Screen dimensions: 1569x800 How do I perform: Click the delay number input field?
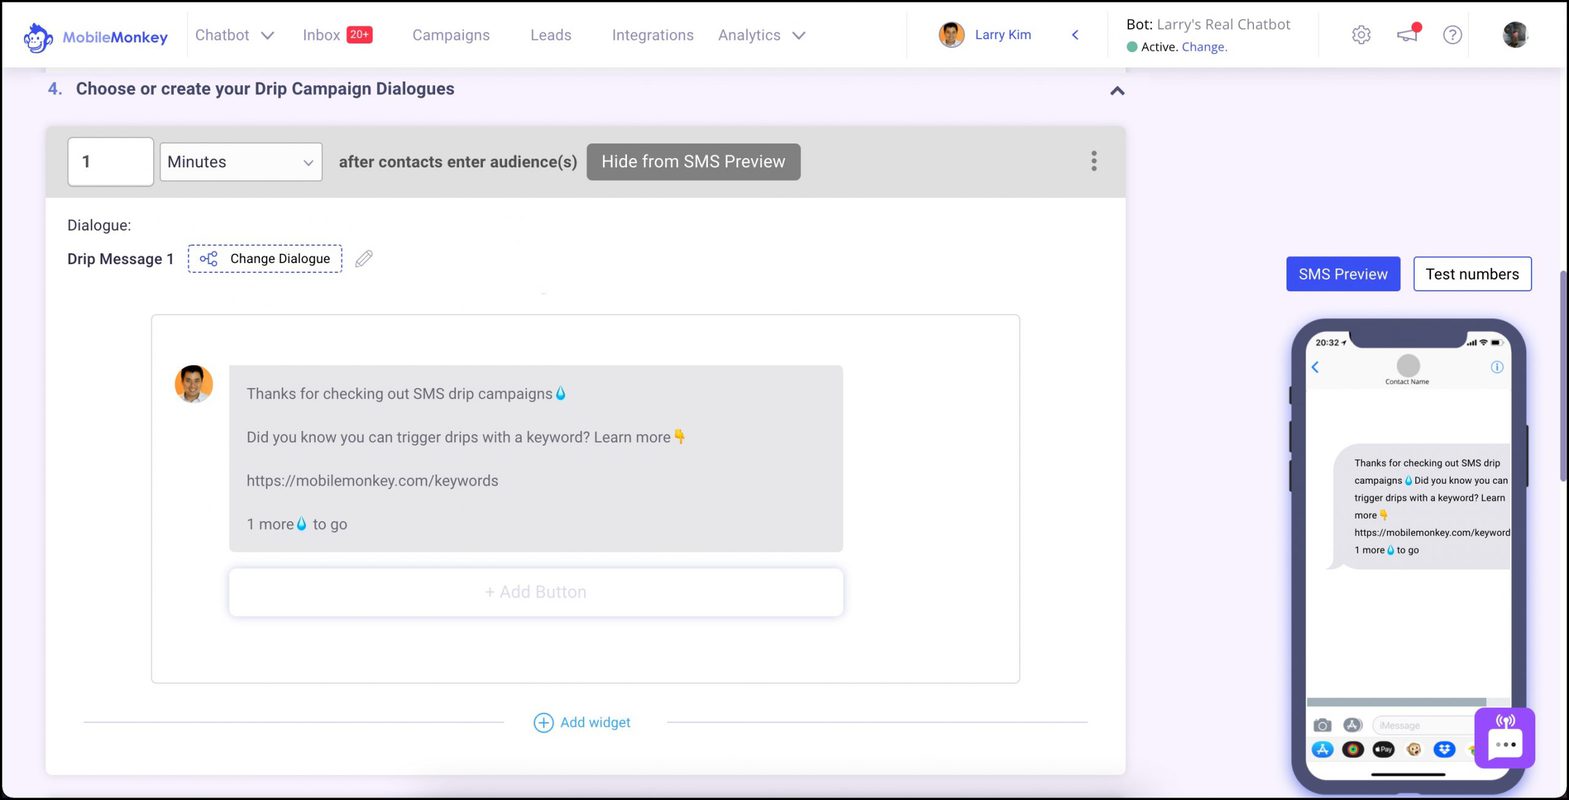click(x=110, y=162)
